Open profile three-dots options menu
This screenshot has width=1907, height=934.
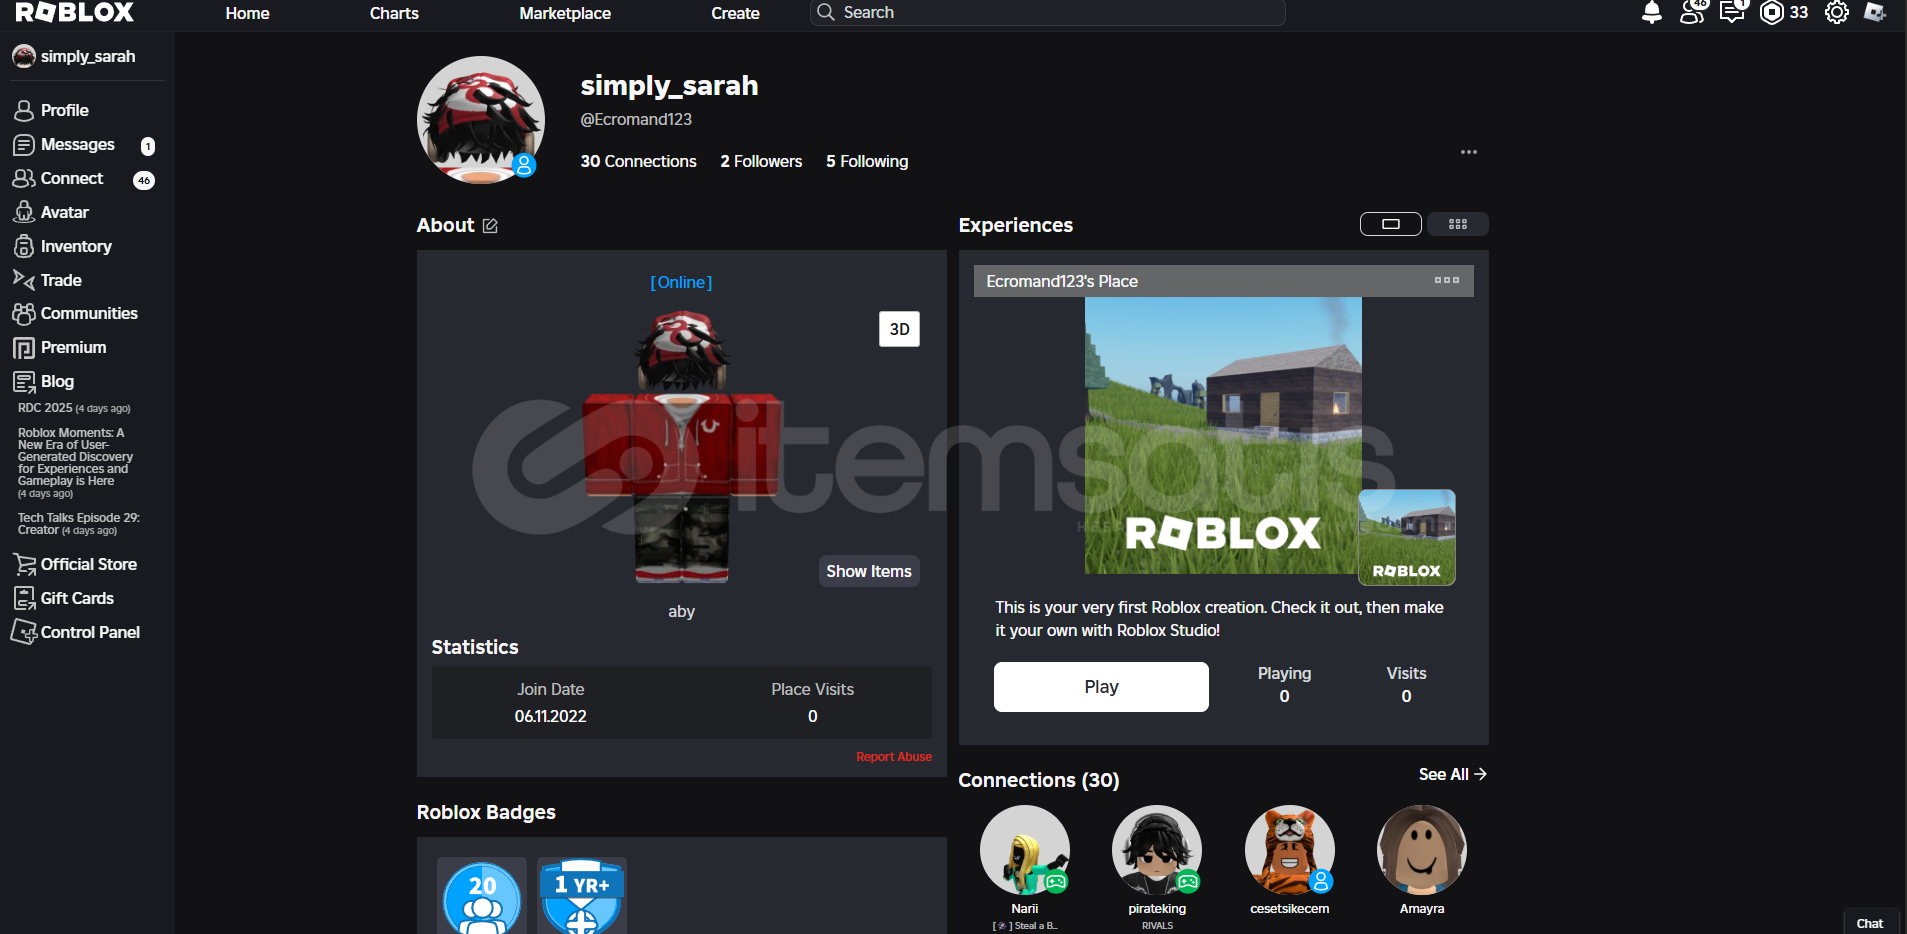click(1469, 152)
